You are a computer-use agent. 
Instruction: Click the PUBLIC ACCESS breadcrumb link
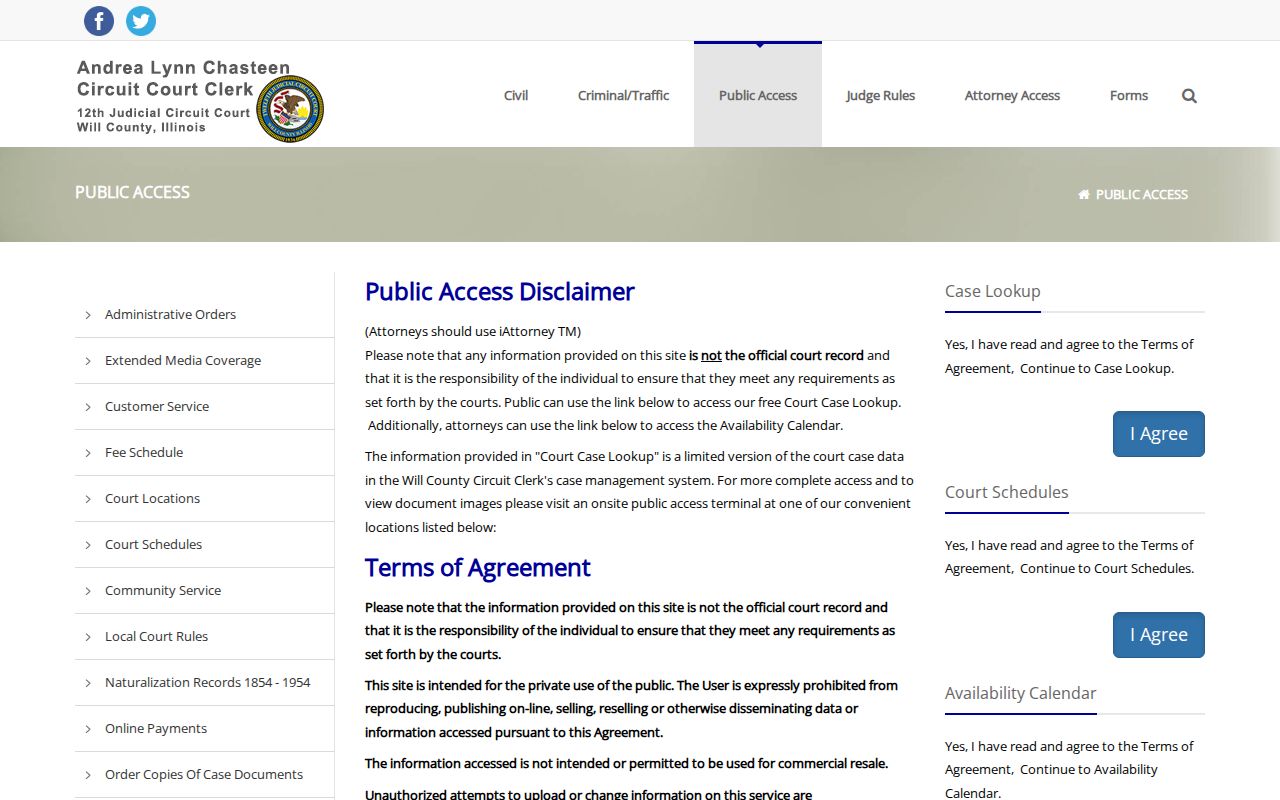click(x=1142, y=195)
